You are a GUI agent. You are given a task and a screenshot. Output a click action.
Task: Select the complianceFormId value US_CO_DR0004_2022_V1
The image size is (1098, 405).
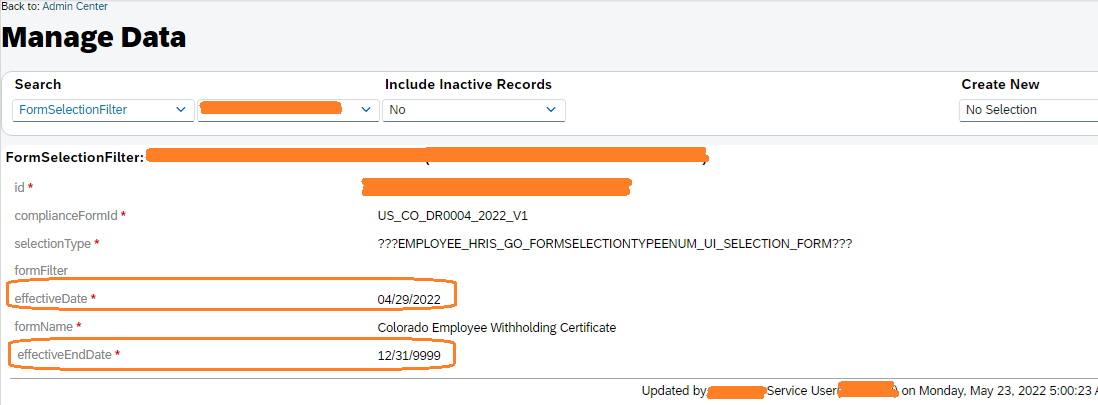point(448,216)
